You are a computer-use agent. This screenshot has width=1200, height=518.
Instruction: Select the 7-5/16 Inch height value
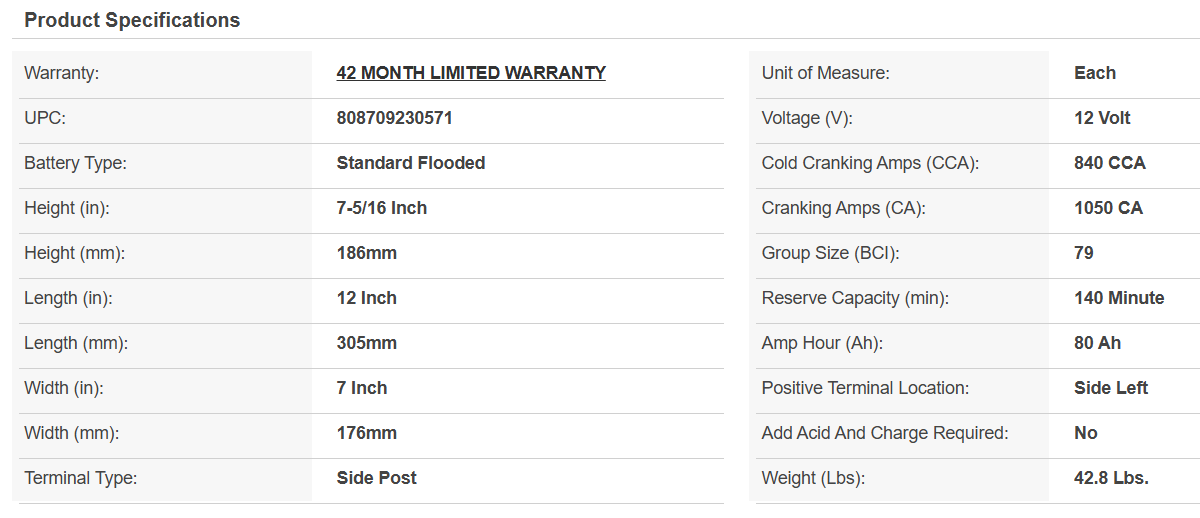(382, 208)
